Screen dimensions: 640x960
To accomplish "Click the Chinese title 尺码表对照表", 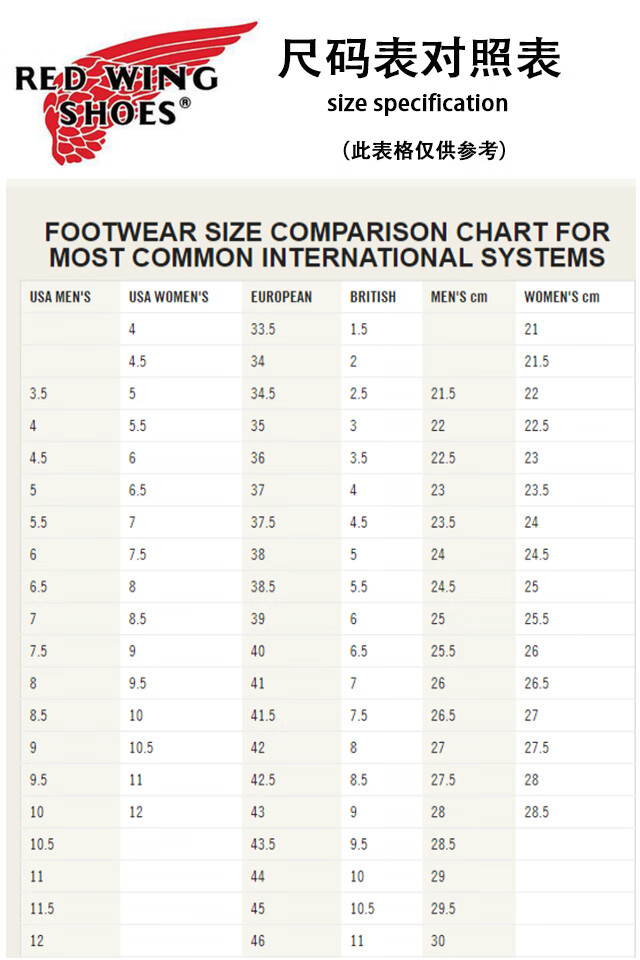I will click(x=419, y=59).
